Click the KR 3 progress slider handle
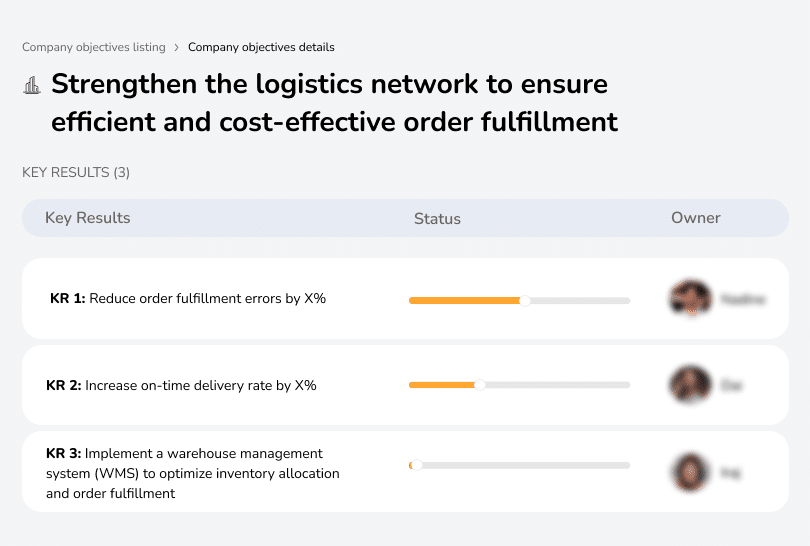 coord(416,465)
